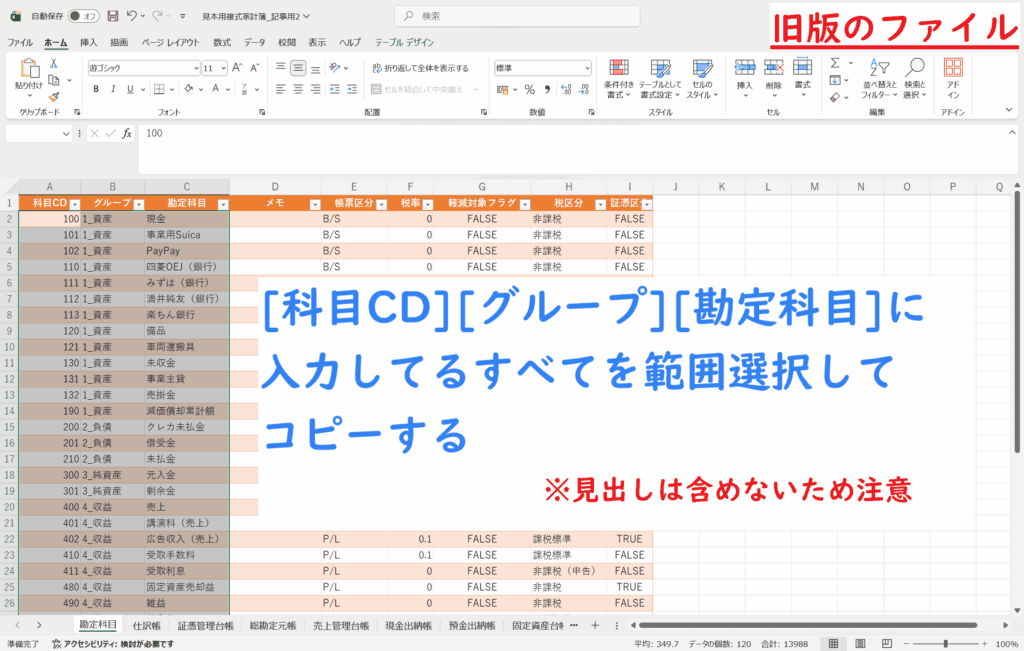Image resolution: width=1024 pixels, height=651 pixels.
Task: Open the 挿入 ribbon tab
Action: coord(88,43)
